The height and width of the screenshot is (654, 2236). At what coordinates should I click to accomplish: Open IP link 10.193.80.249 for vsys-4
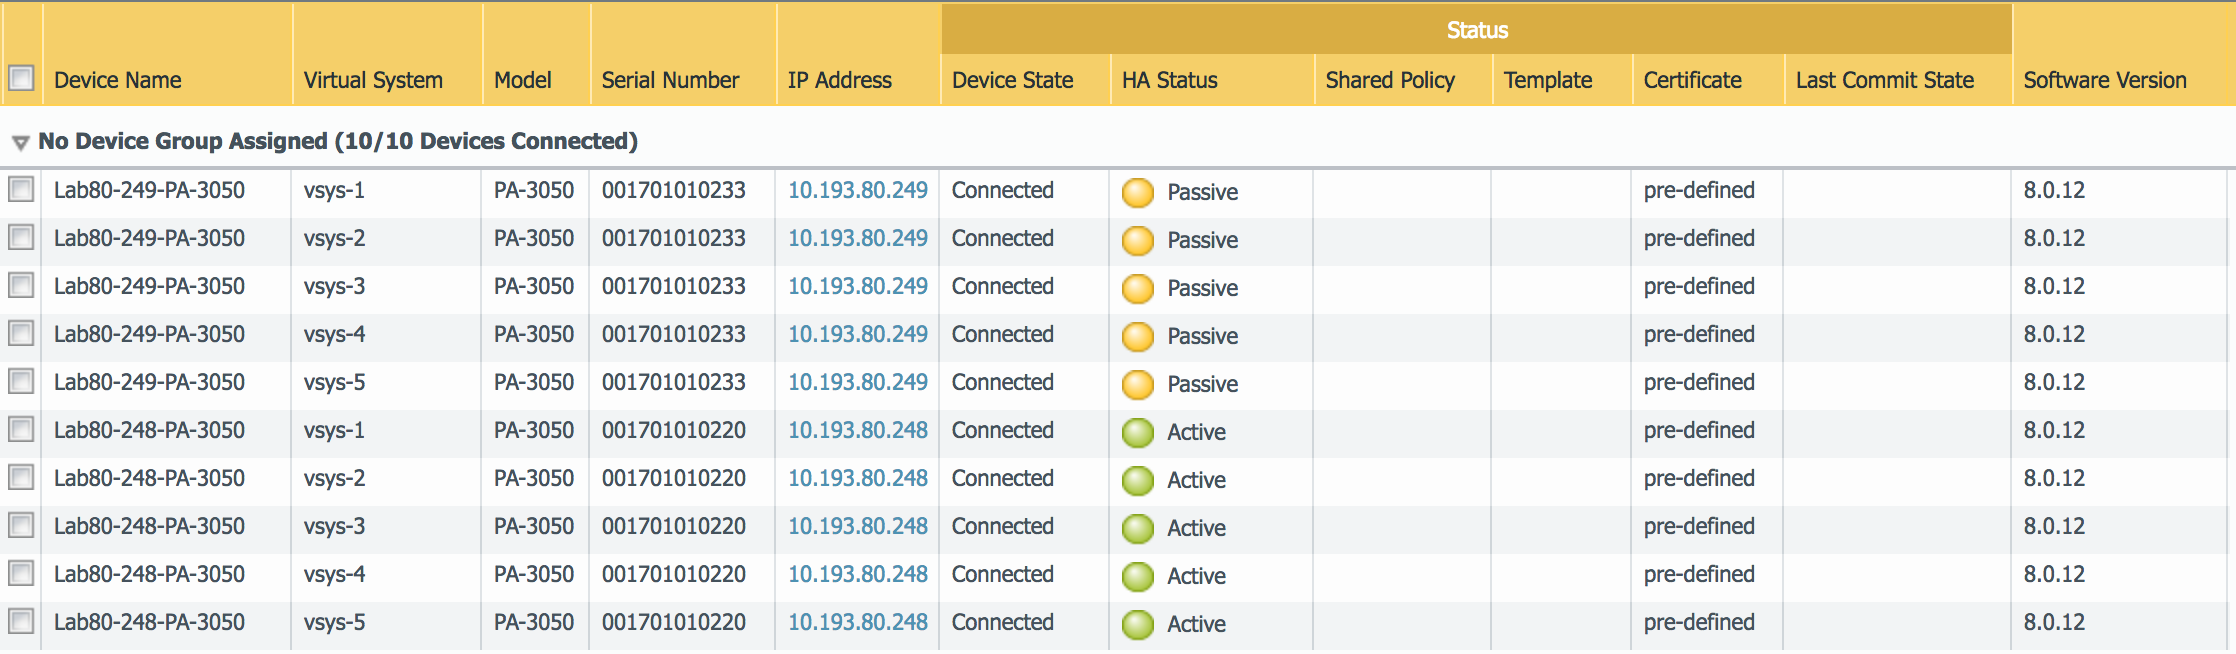coord(857,334)
